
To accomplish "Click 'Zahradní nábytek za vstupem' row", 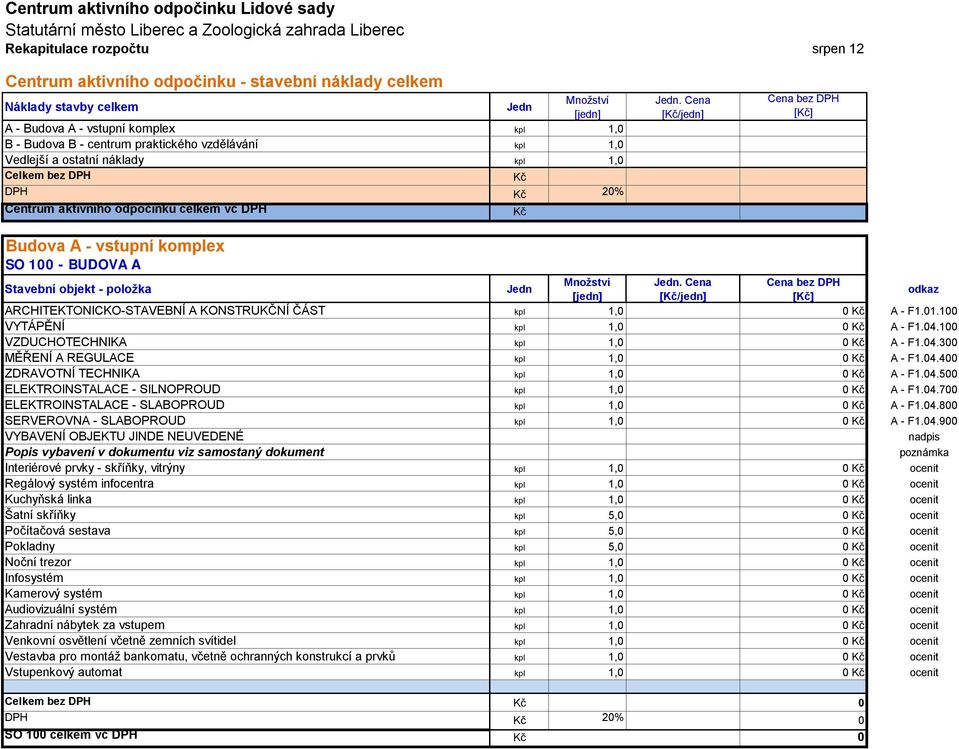I will point(434,625).
